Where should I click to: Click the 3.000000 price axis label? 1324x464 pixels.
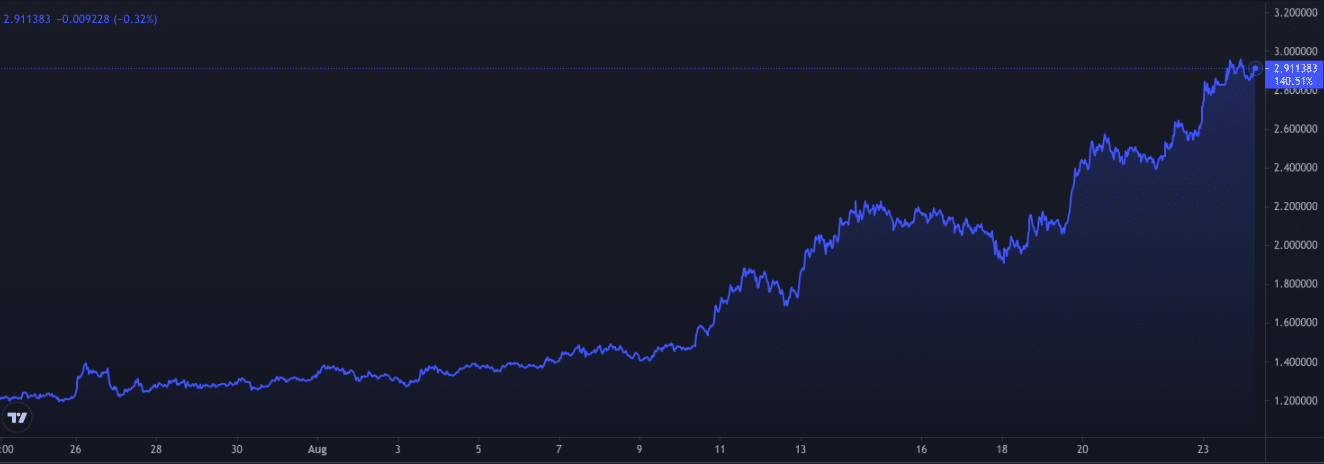[1294, 52]
